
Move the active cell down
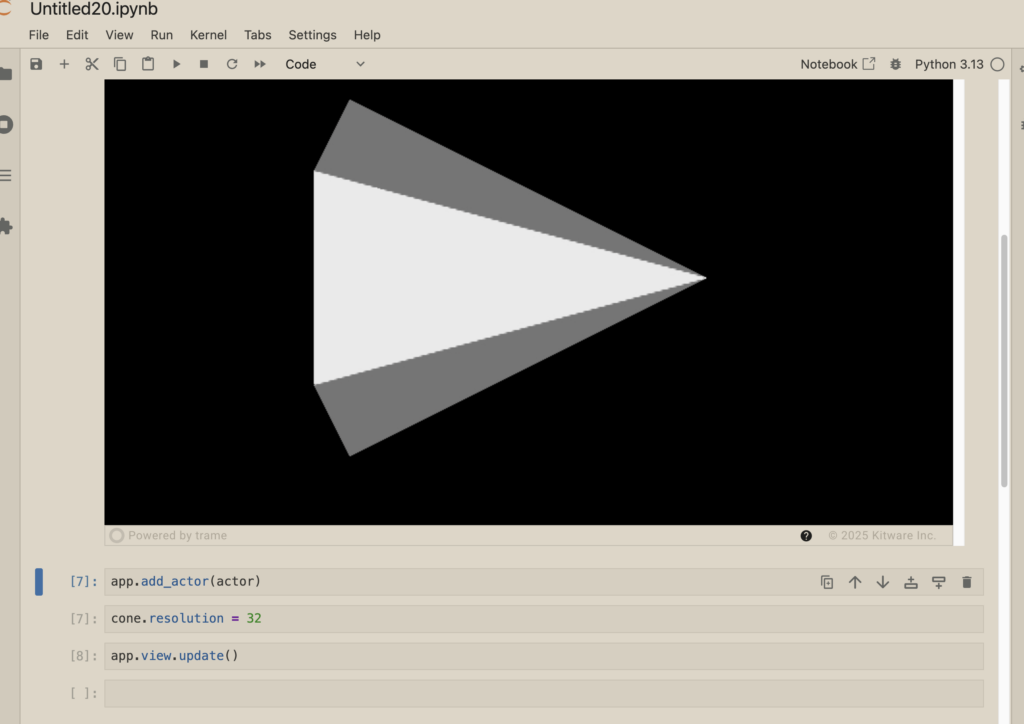click(882, 582)
